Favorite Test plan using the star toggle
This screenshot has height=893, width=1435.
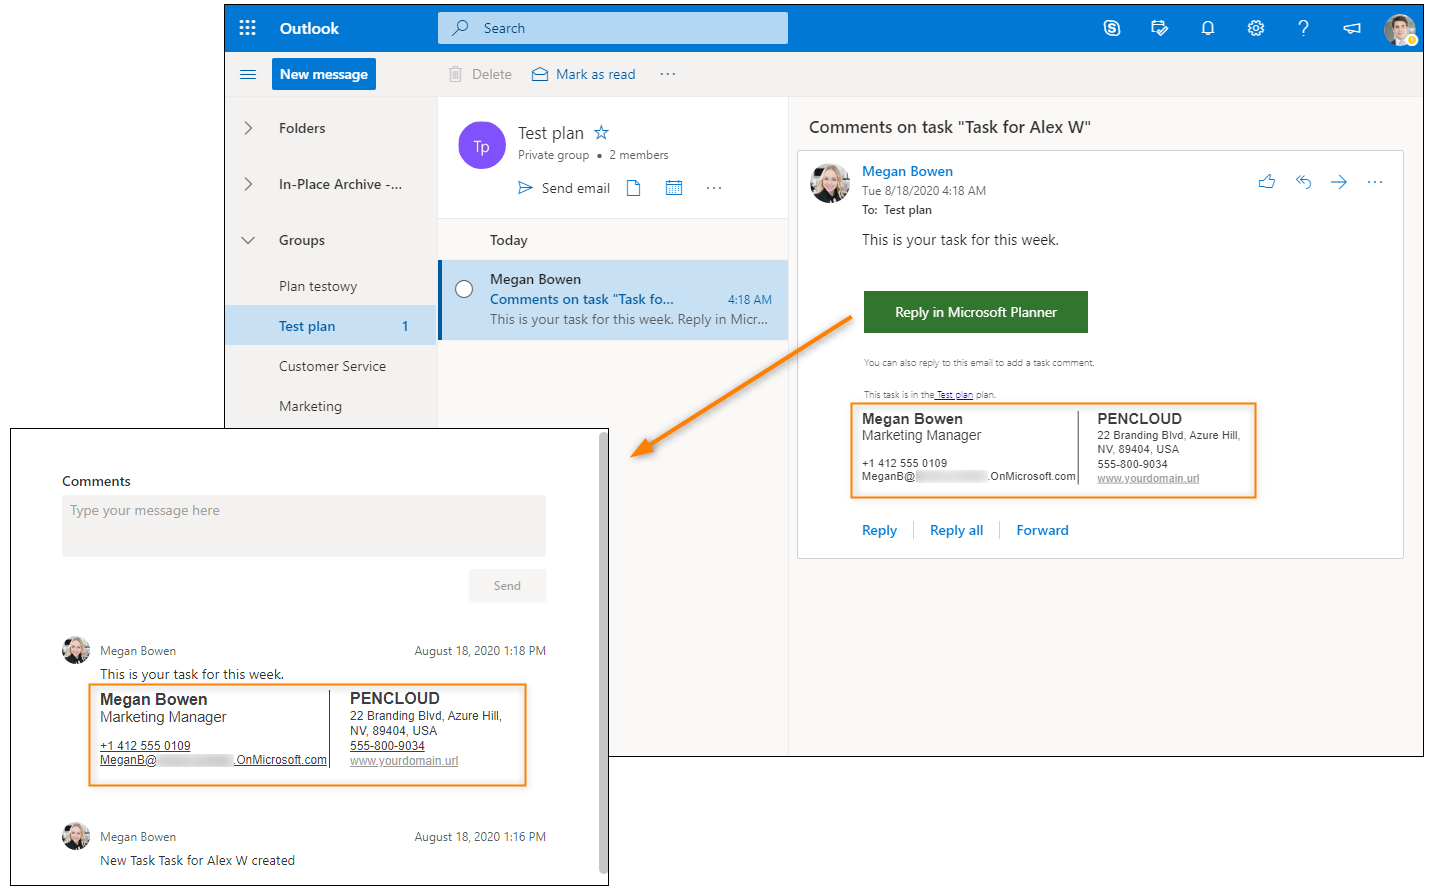point(600,131)
